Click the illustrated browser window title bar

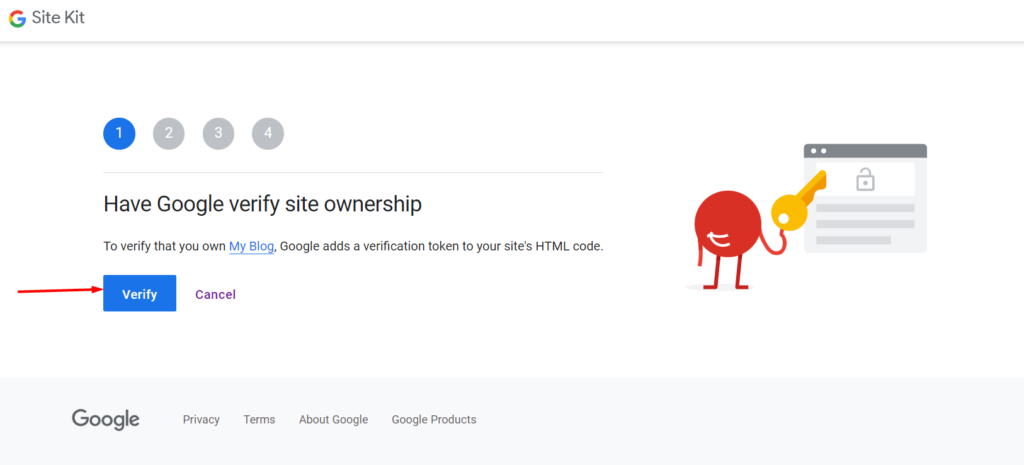865,151
